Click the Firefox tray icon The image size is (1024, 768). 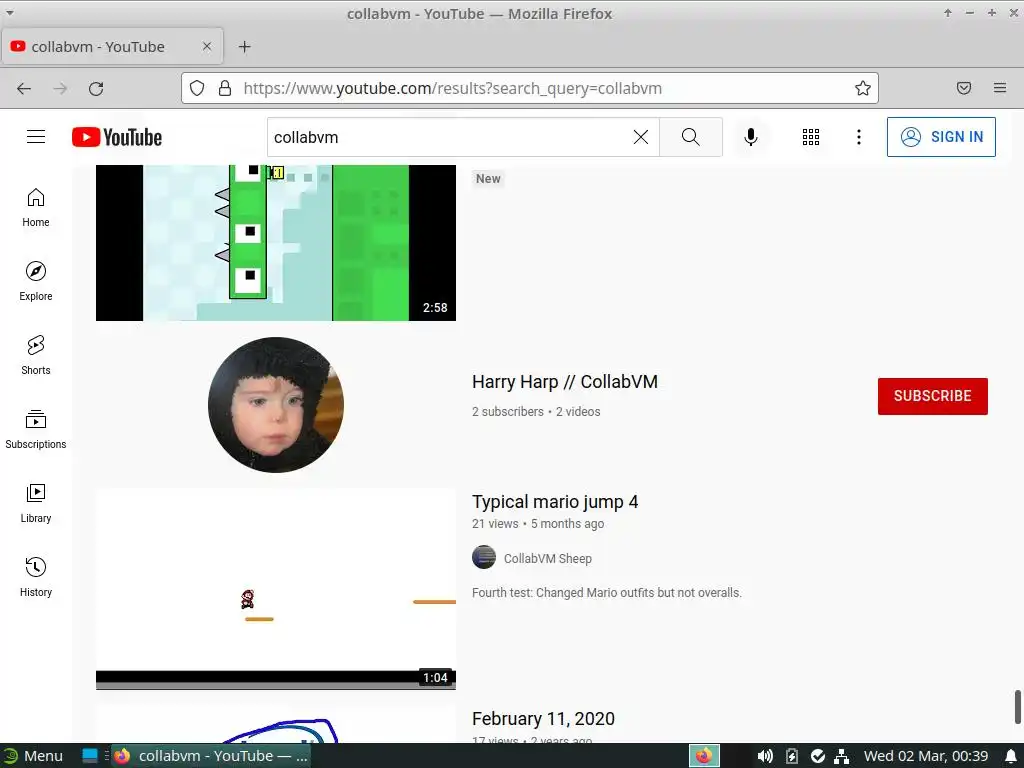(x=703, y=756)
